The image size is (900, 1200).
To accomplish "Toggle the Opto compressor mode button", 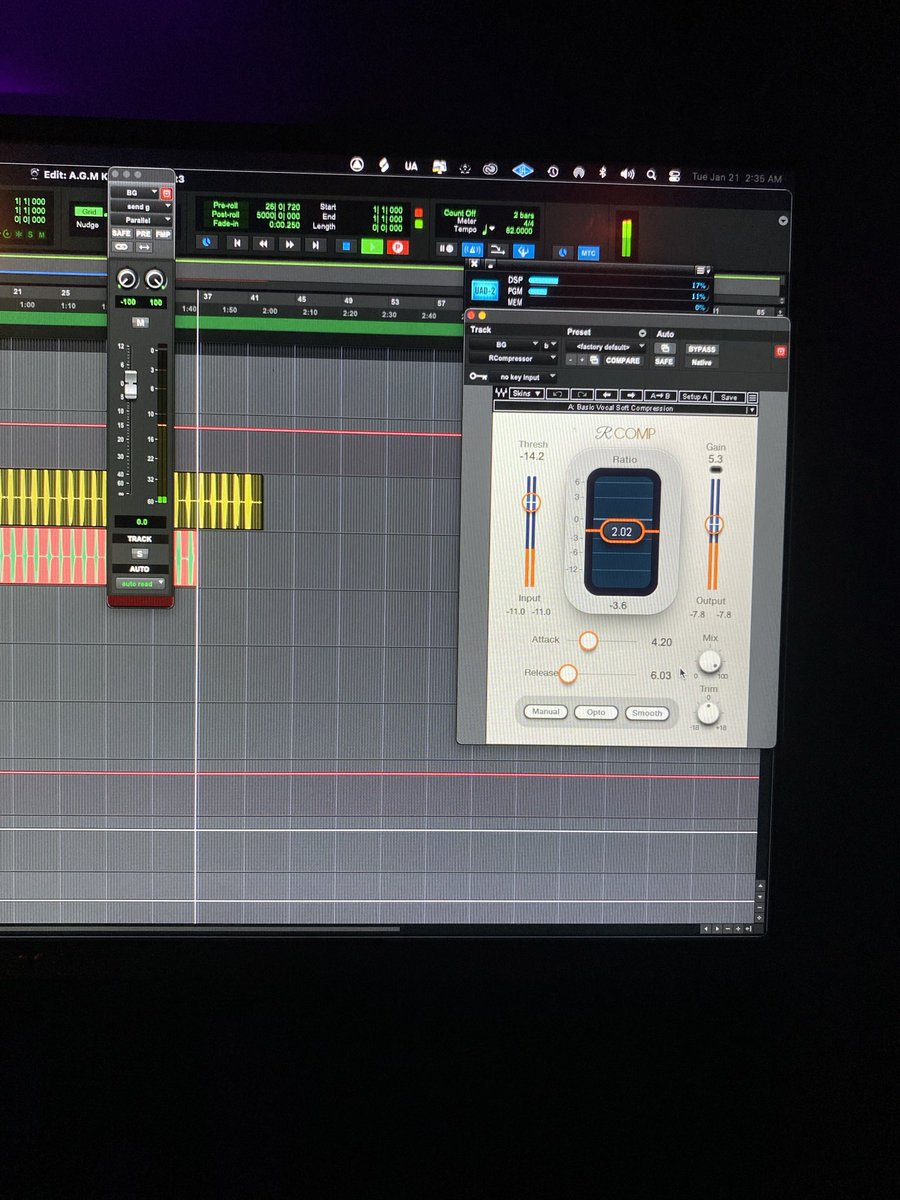I will coord(596,713).
